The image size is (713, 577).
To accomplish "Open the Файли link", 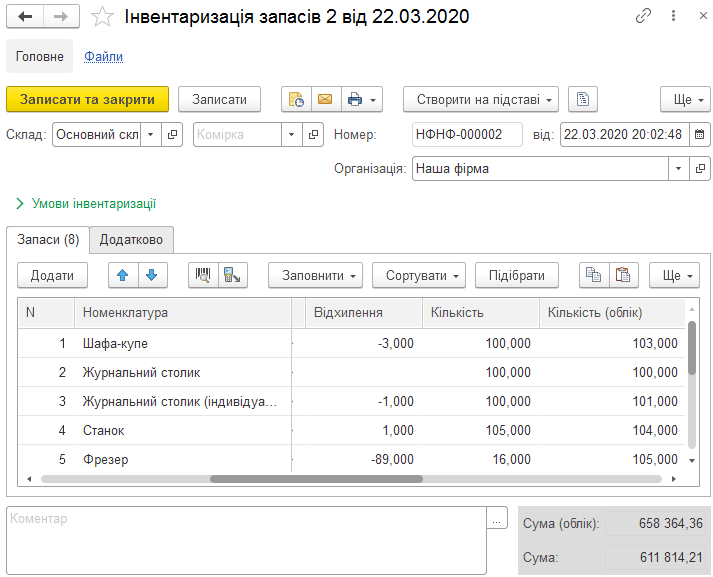I will click(103, 56).
